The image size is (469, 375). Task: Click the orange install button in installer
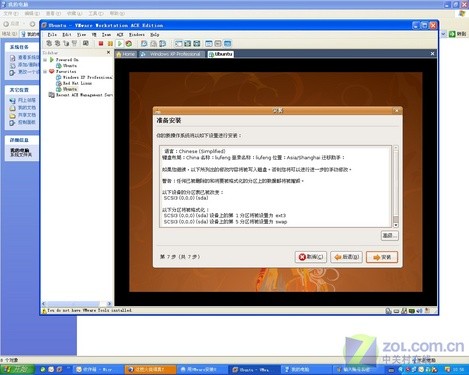(382, 257)
